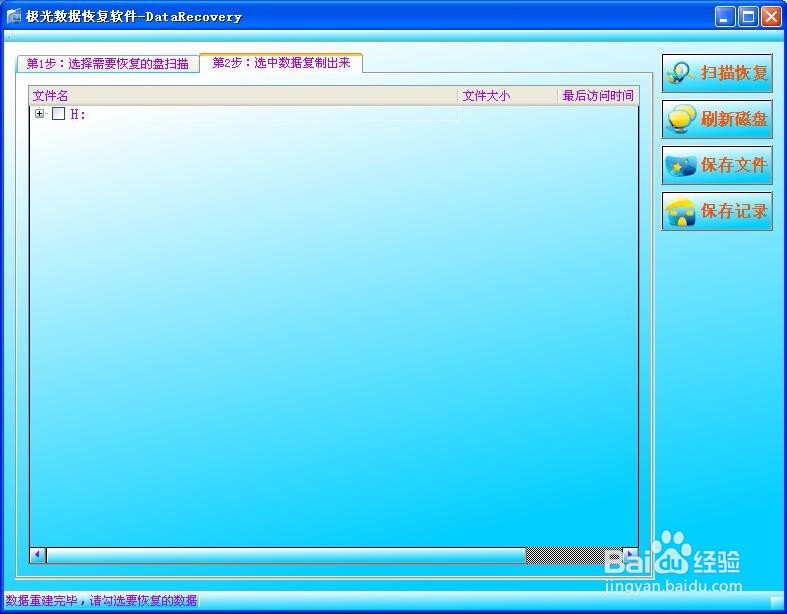Click the horizontal scrollbar left arrow
The image size is (787, 614).
coord(38,555)
